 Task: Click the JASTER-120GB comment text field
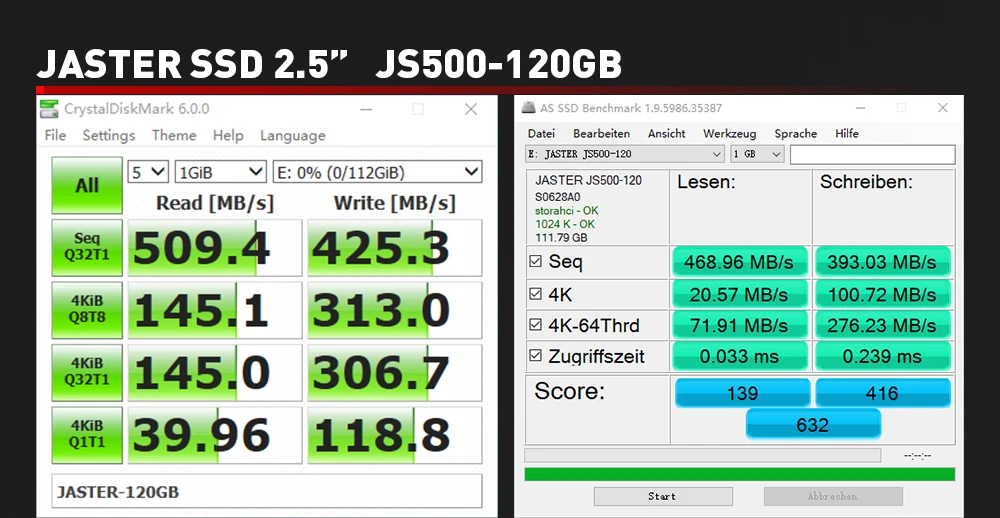pyautogui.click(x=267, y=492)
